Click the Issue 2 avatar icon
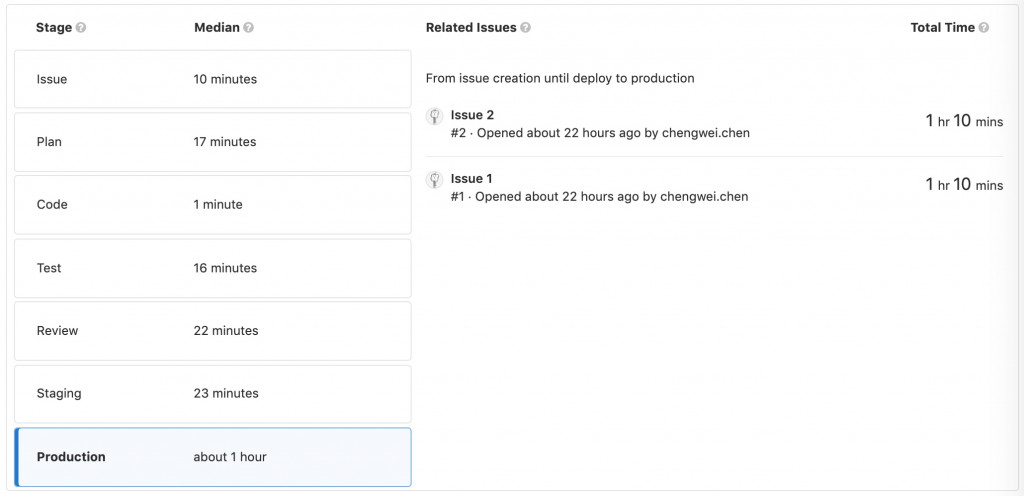This screenshot has height=496, width=1024. [x=435, y=117]
